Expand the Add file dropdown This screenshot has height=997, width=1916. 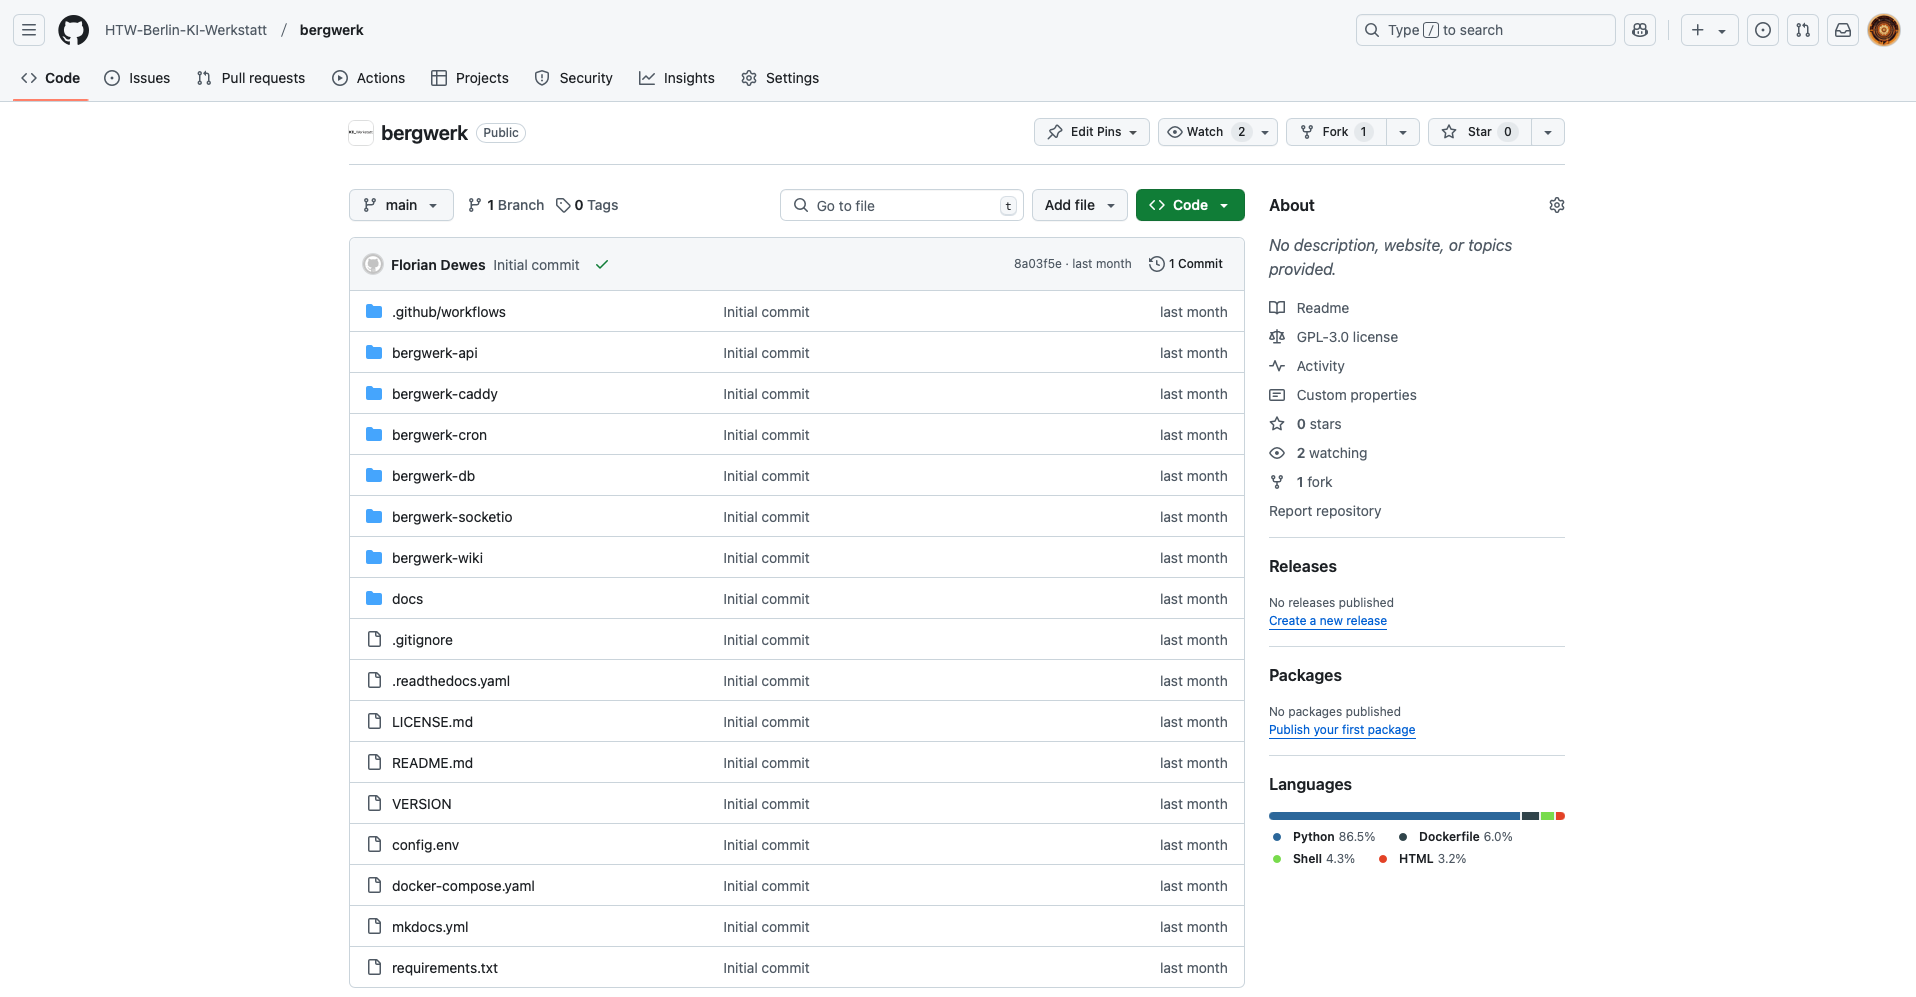pos(1079,205)
